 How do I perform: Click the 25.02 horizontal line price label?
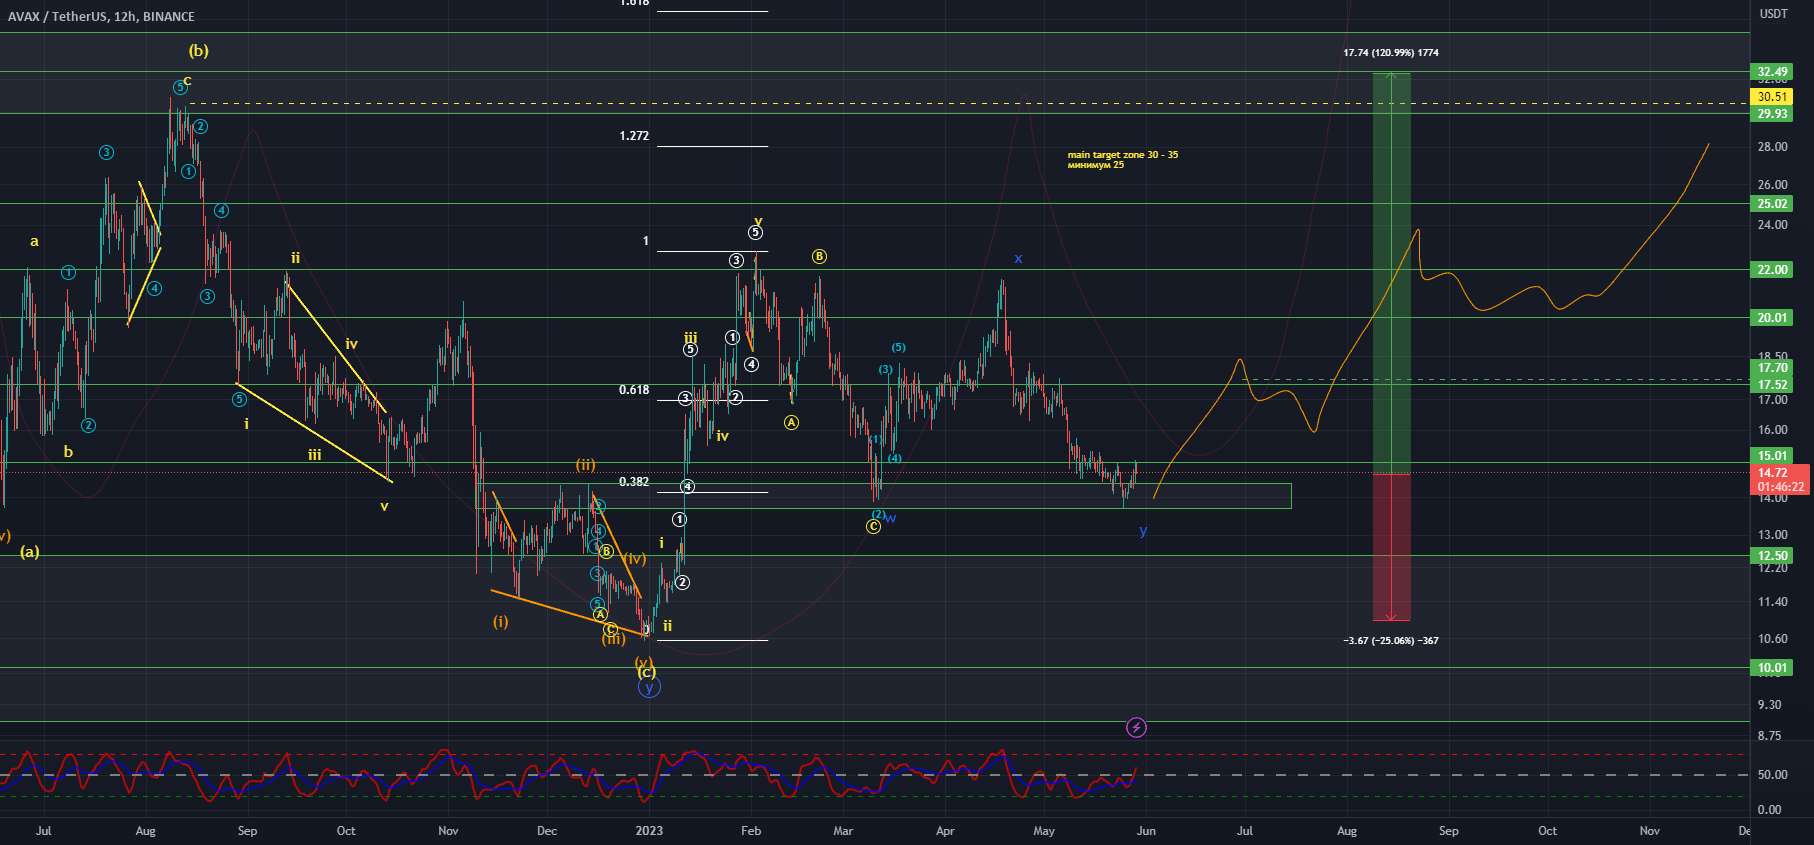1772,204
